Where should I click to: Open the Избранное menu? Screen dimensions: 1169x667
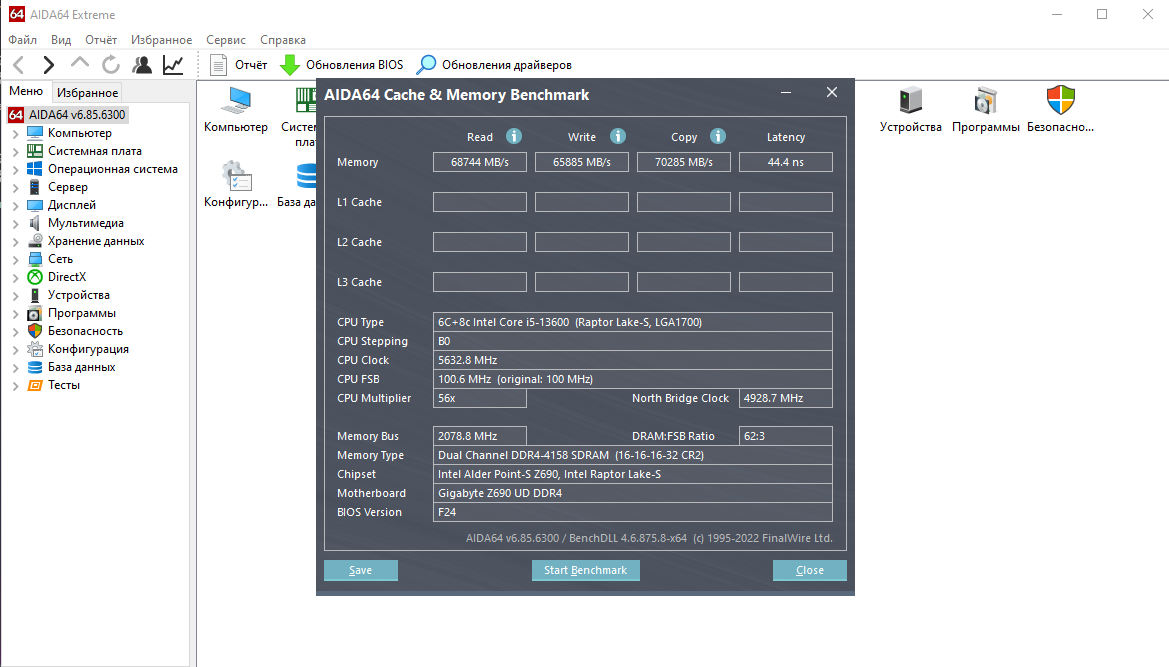tap(161, 39)
